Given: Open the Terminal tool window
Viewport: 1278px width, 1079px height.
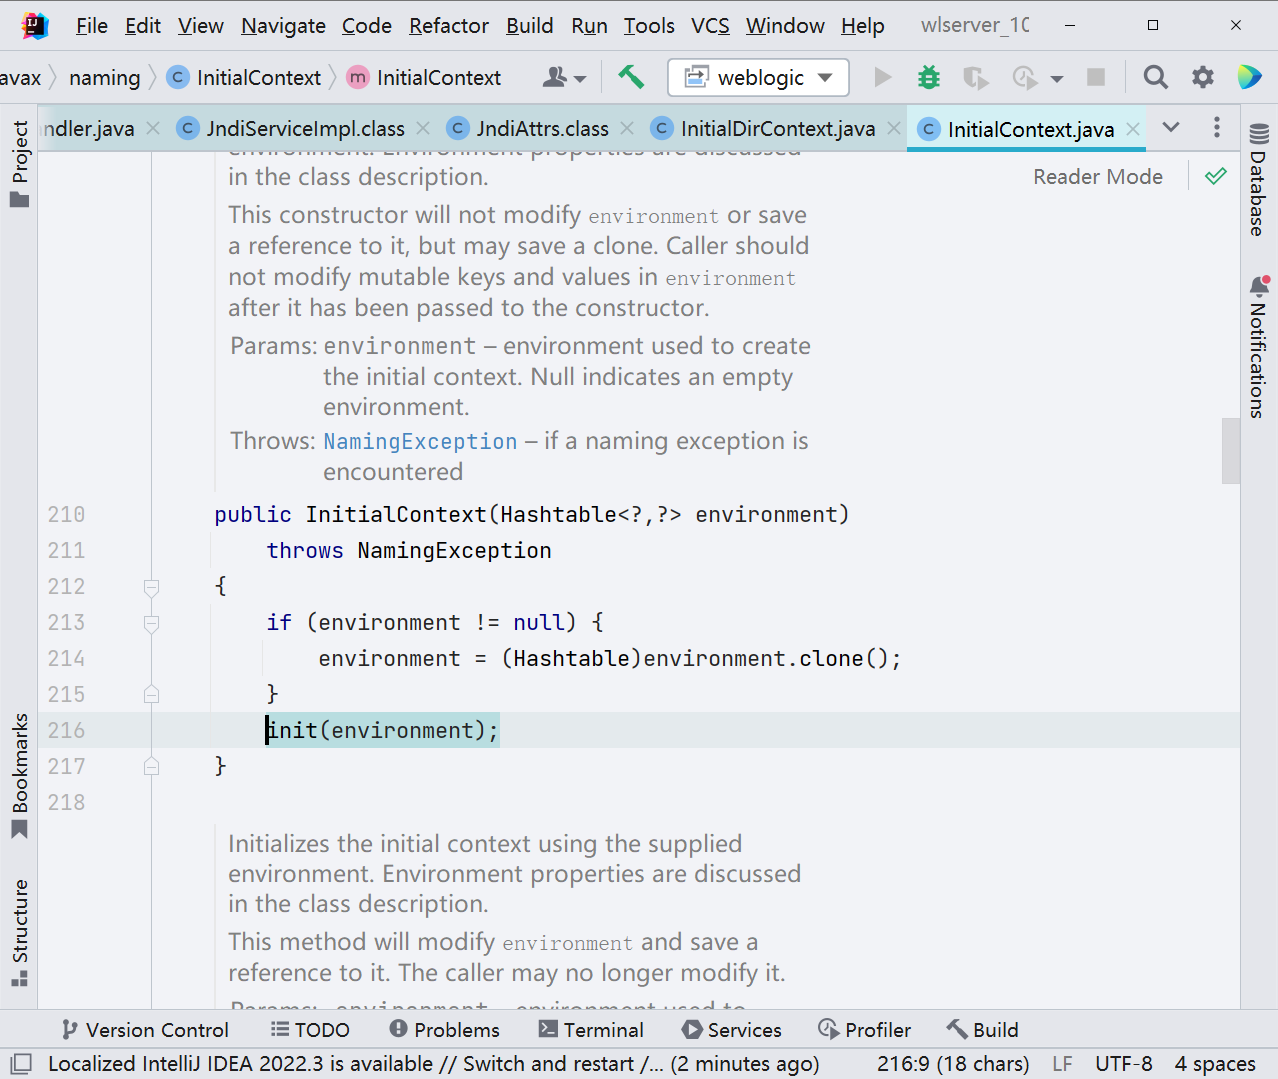Looking at the screenshot, I should click(x=591, y=1029).
